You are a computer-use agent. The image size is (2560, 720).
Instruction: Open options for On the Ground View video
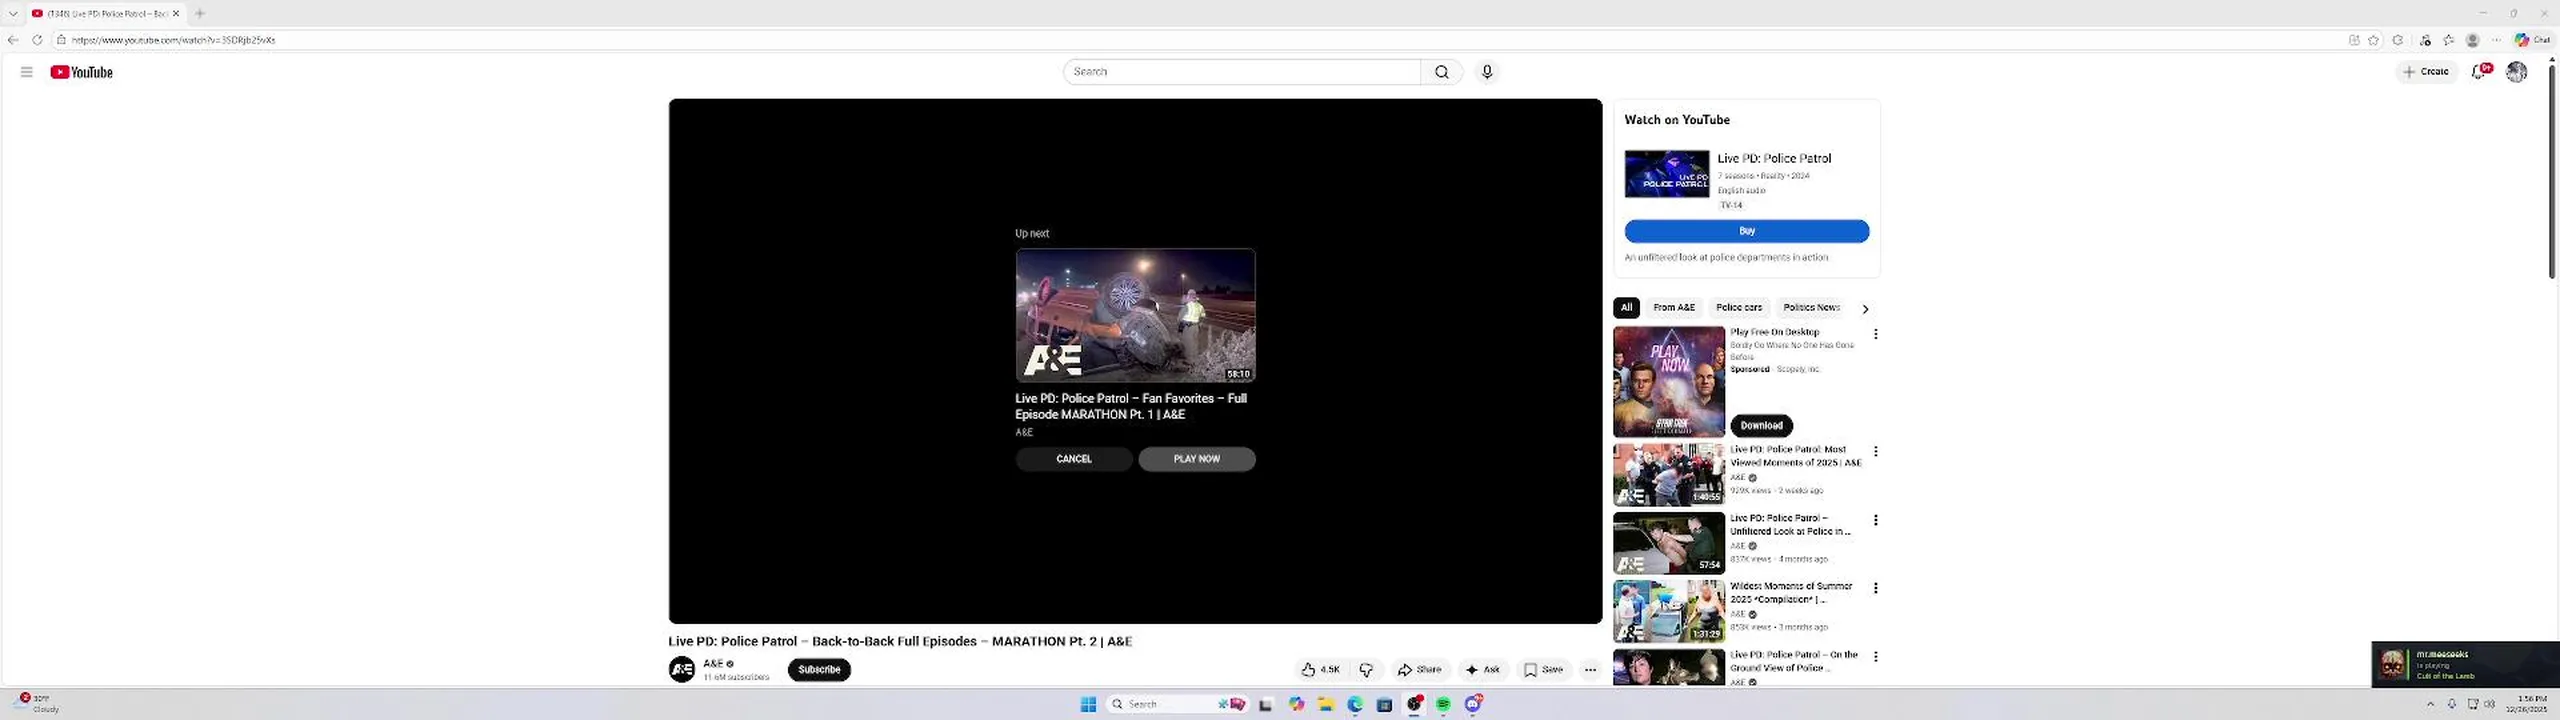[x=1875, y=657]
